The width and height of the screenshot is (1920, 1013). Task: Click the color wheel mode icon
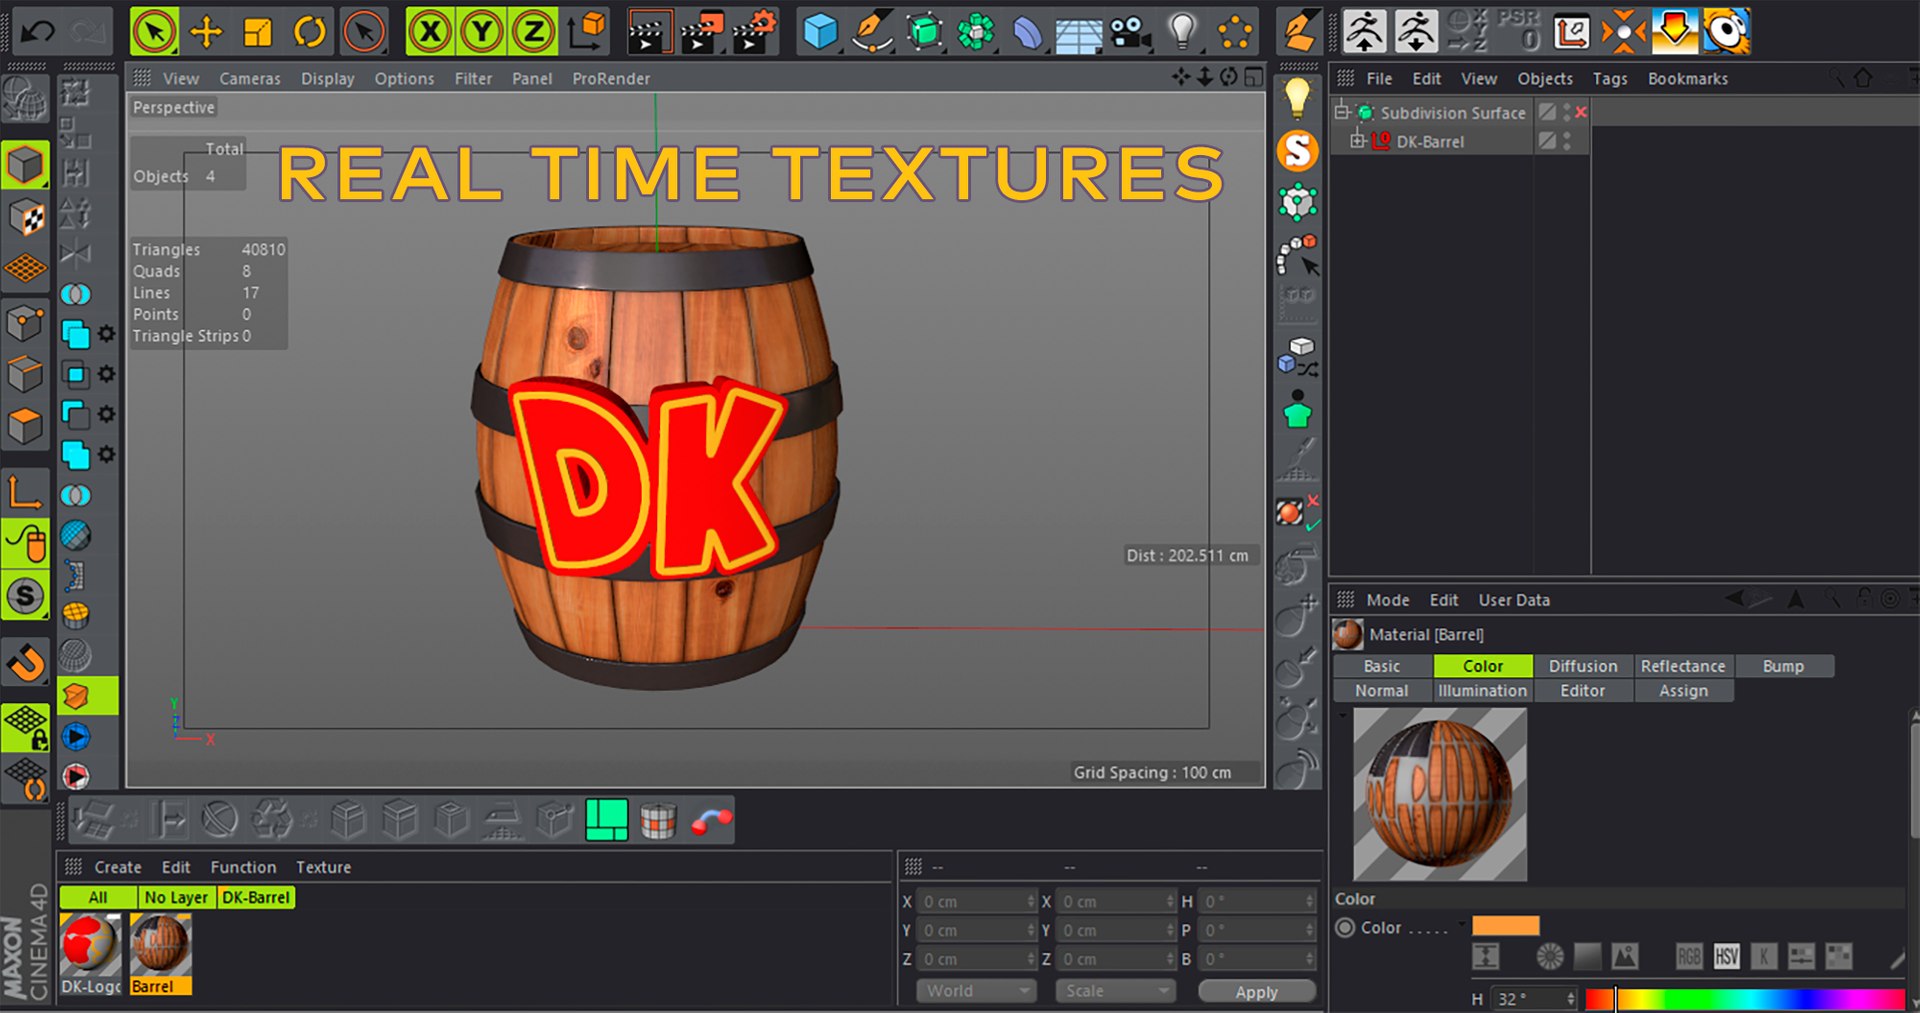[x=1550, y=957]
